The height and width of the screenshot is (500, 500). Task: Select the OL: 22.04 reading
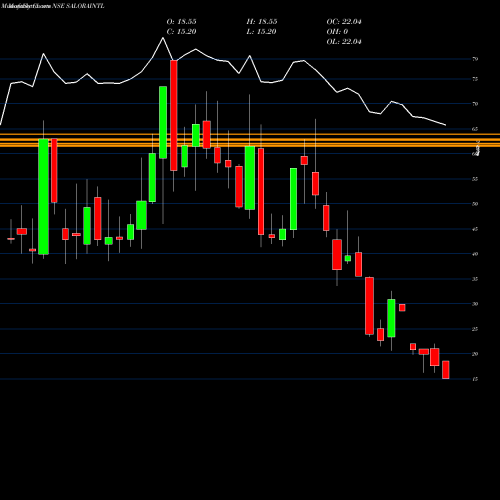(x=344, y=42)
